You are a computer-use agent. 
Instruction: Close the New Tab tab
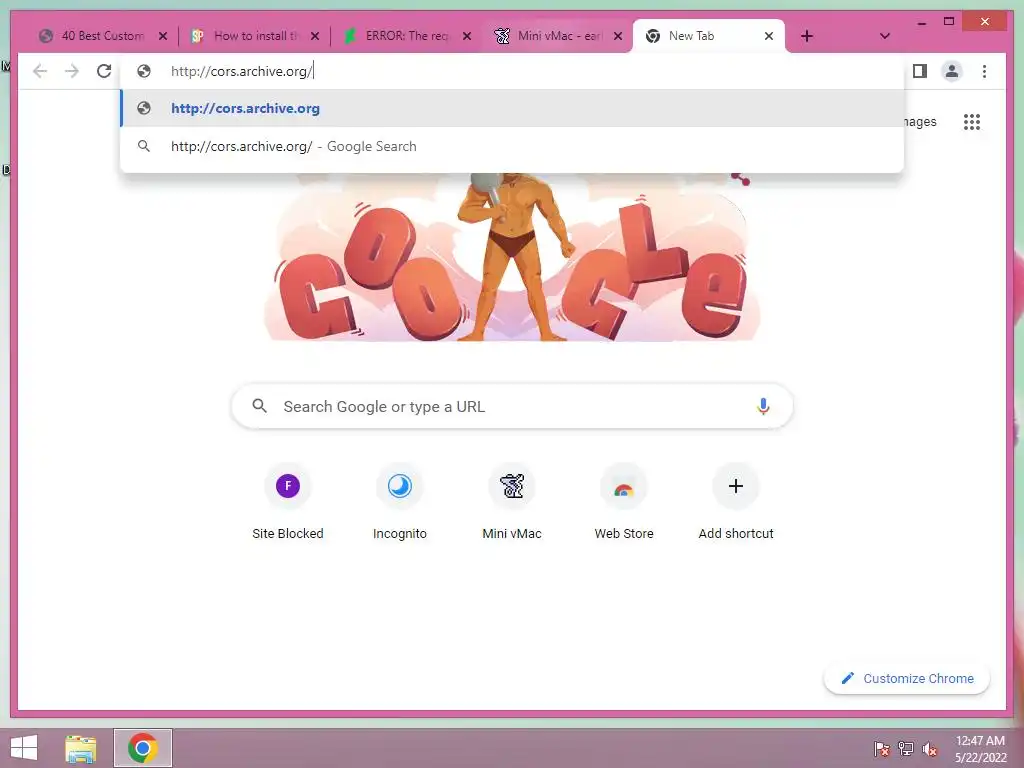click(x=769, y=36)
